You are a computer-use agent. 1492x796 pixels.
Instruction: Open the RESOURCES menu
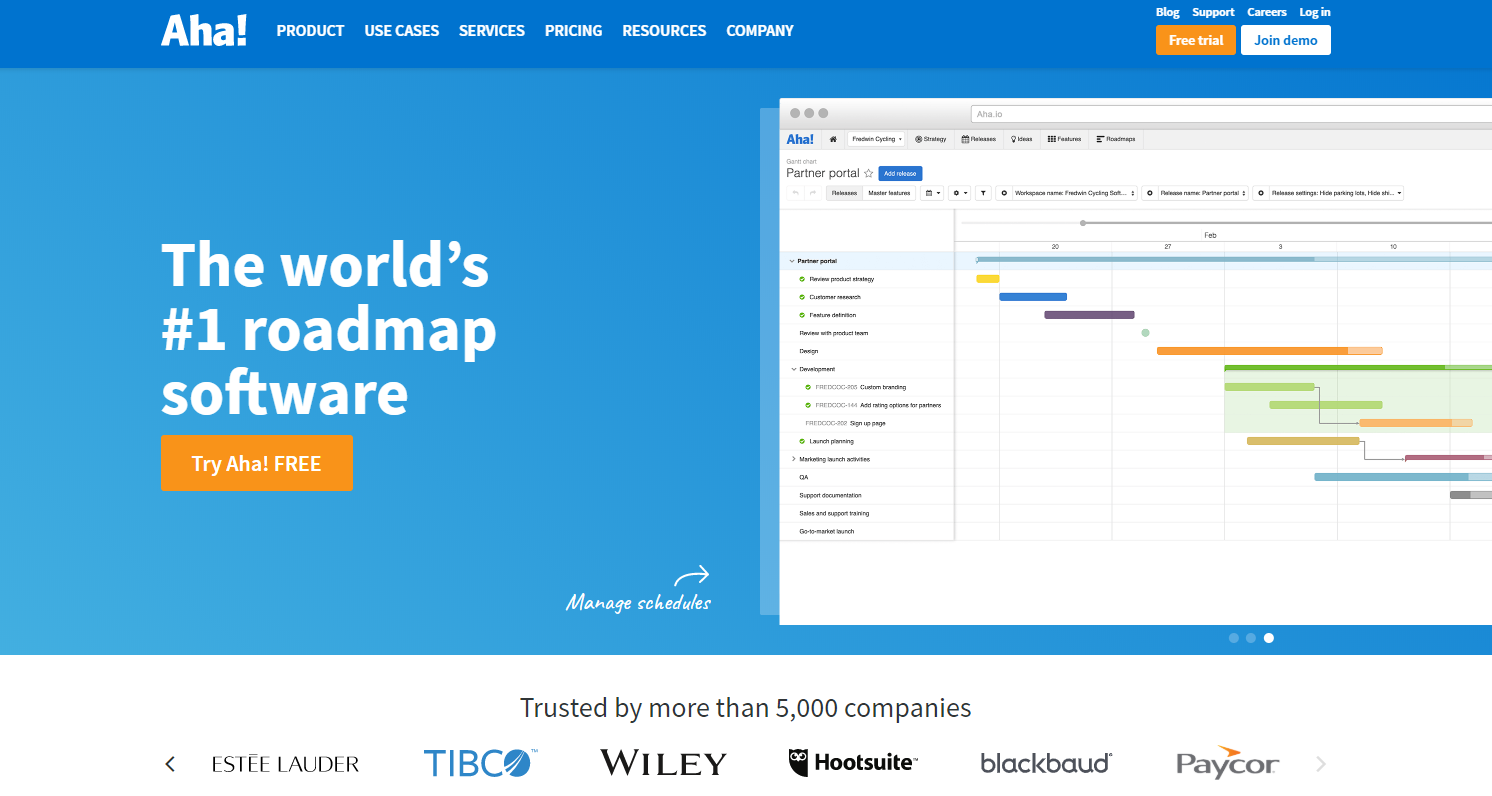pyautogui.click(x=664, y=31)
